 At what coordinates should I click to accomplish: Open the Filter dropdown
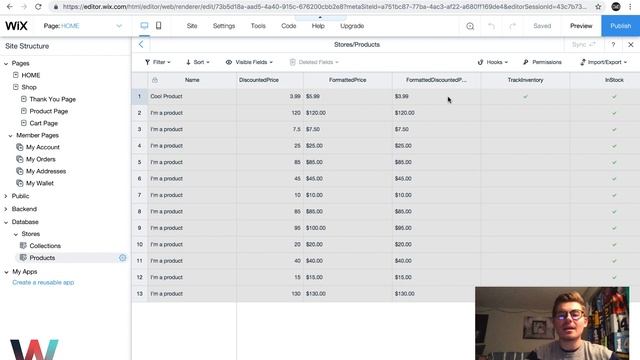pos(158,62)
